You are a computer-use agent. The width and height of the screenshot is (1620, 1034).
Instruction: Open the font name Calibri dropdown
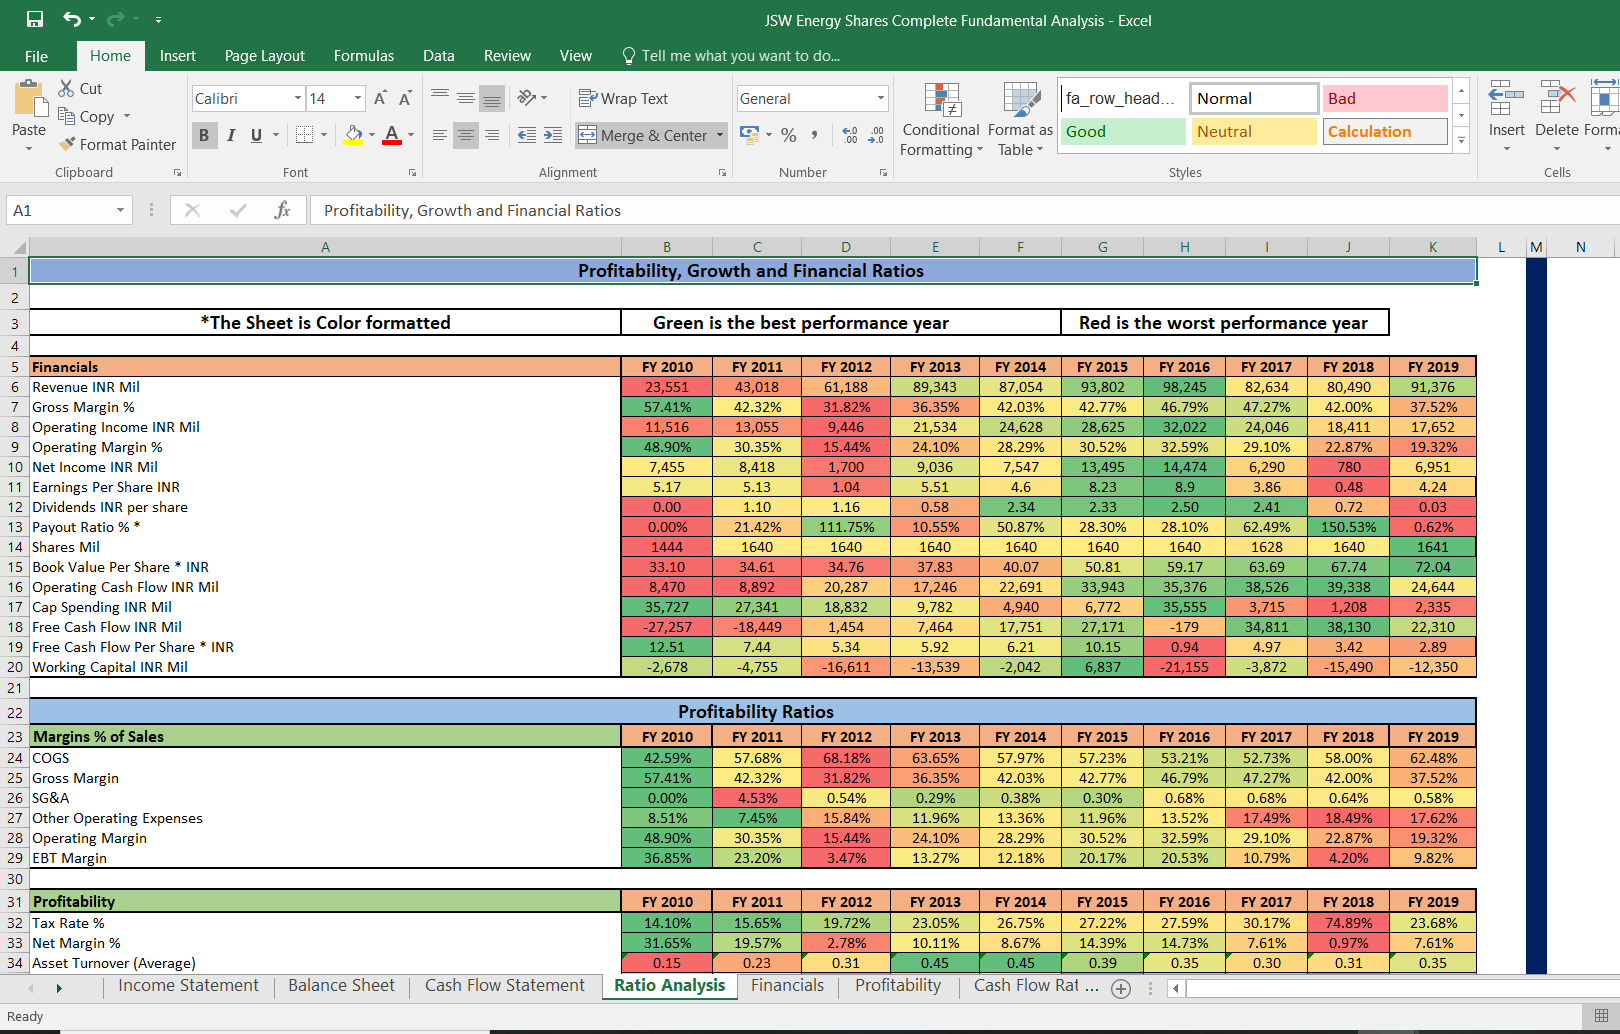coord(298,98)
